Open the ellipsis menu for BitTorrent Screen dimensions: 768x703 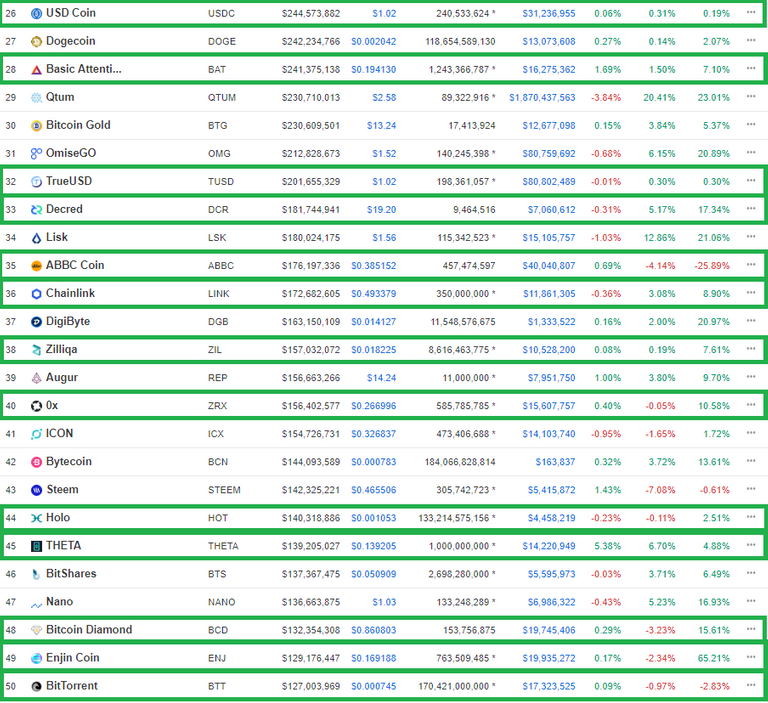point(751,685)
